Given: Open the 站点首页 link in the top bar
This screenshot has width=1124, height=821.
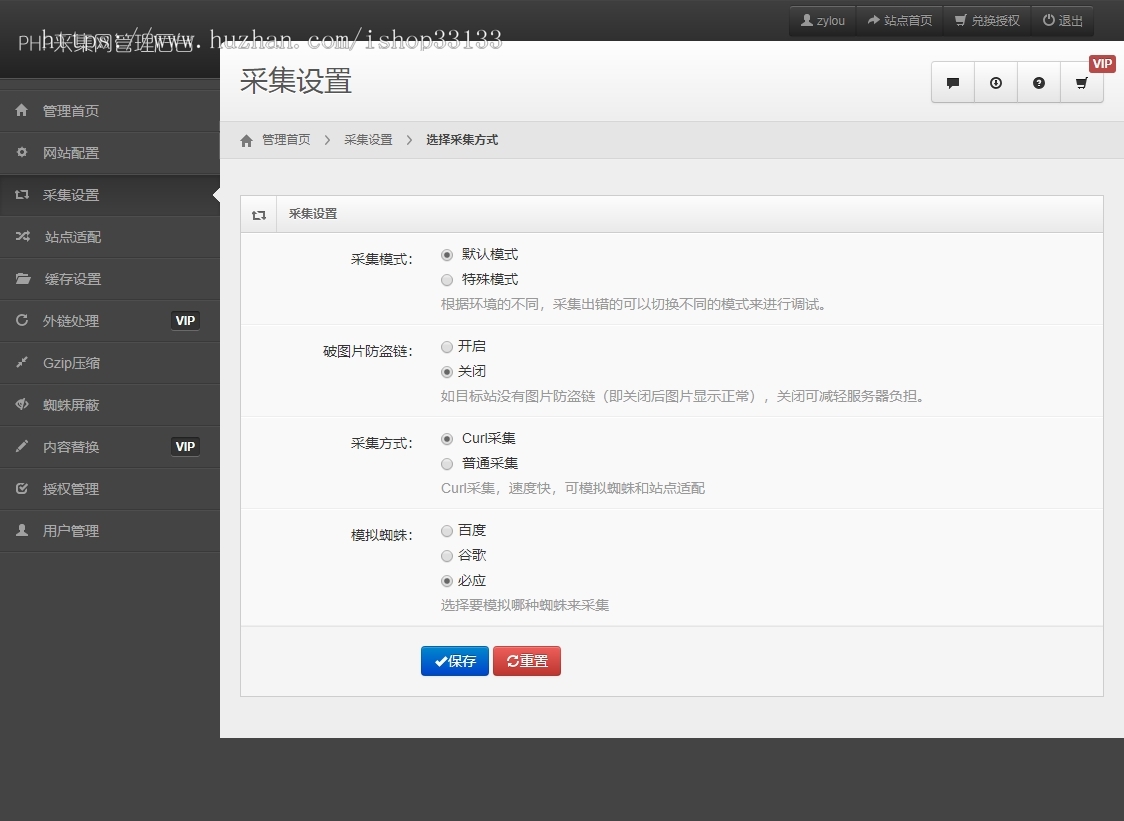Looking at the screenshot, I should [x=899, y=21].
